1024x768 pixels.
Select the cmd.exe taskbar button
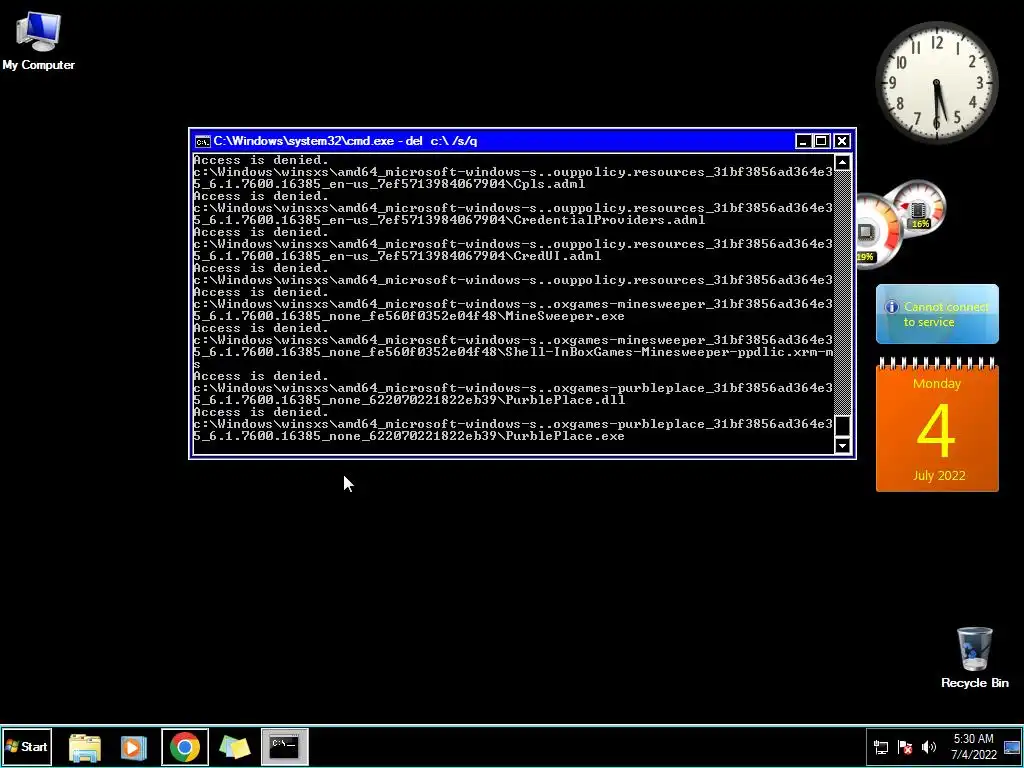tap(284, 746)
